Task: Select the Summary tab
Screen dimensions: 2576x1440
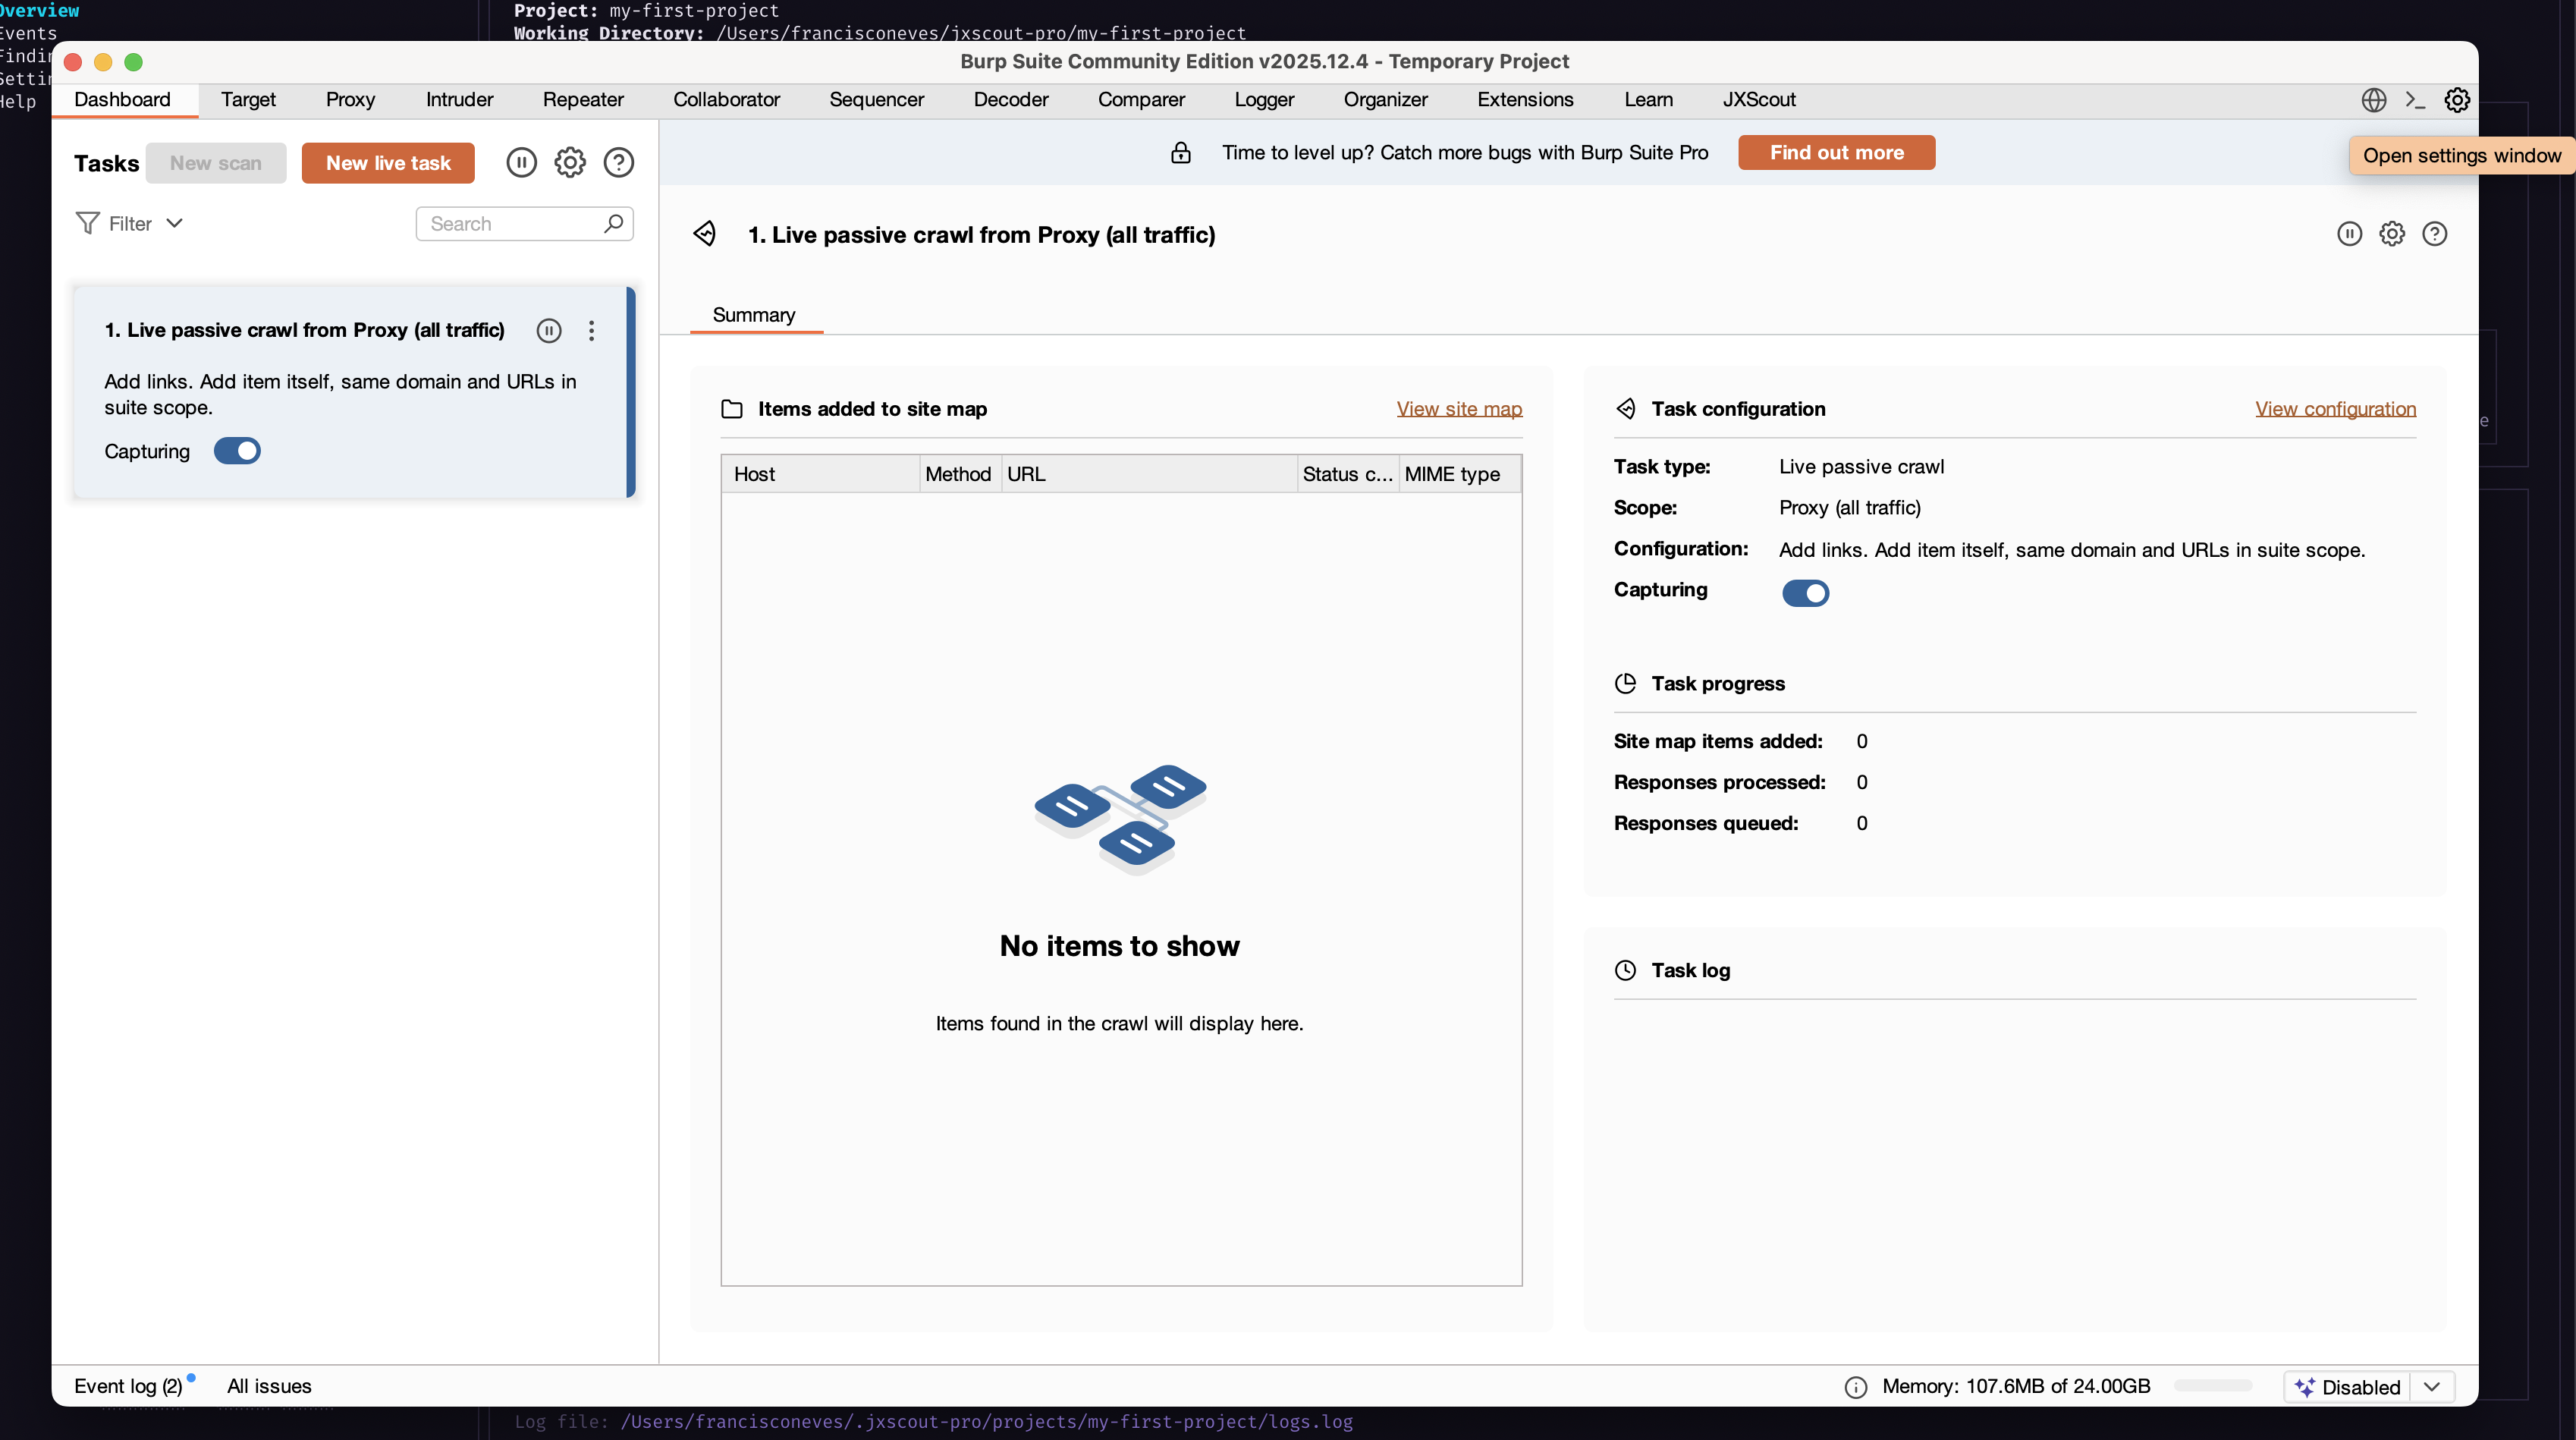Action: [754, 315]
